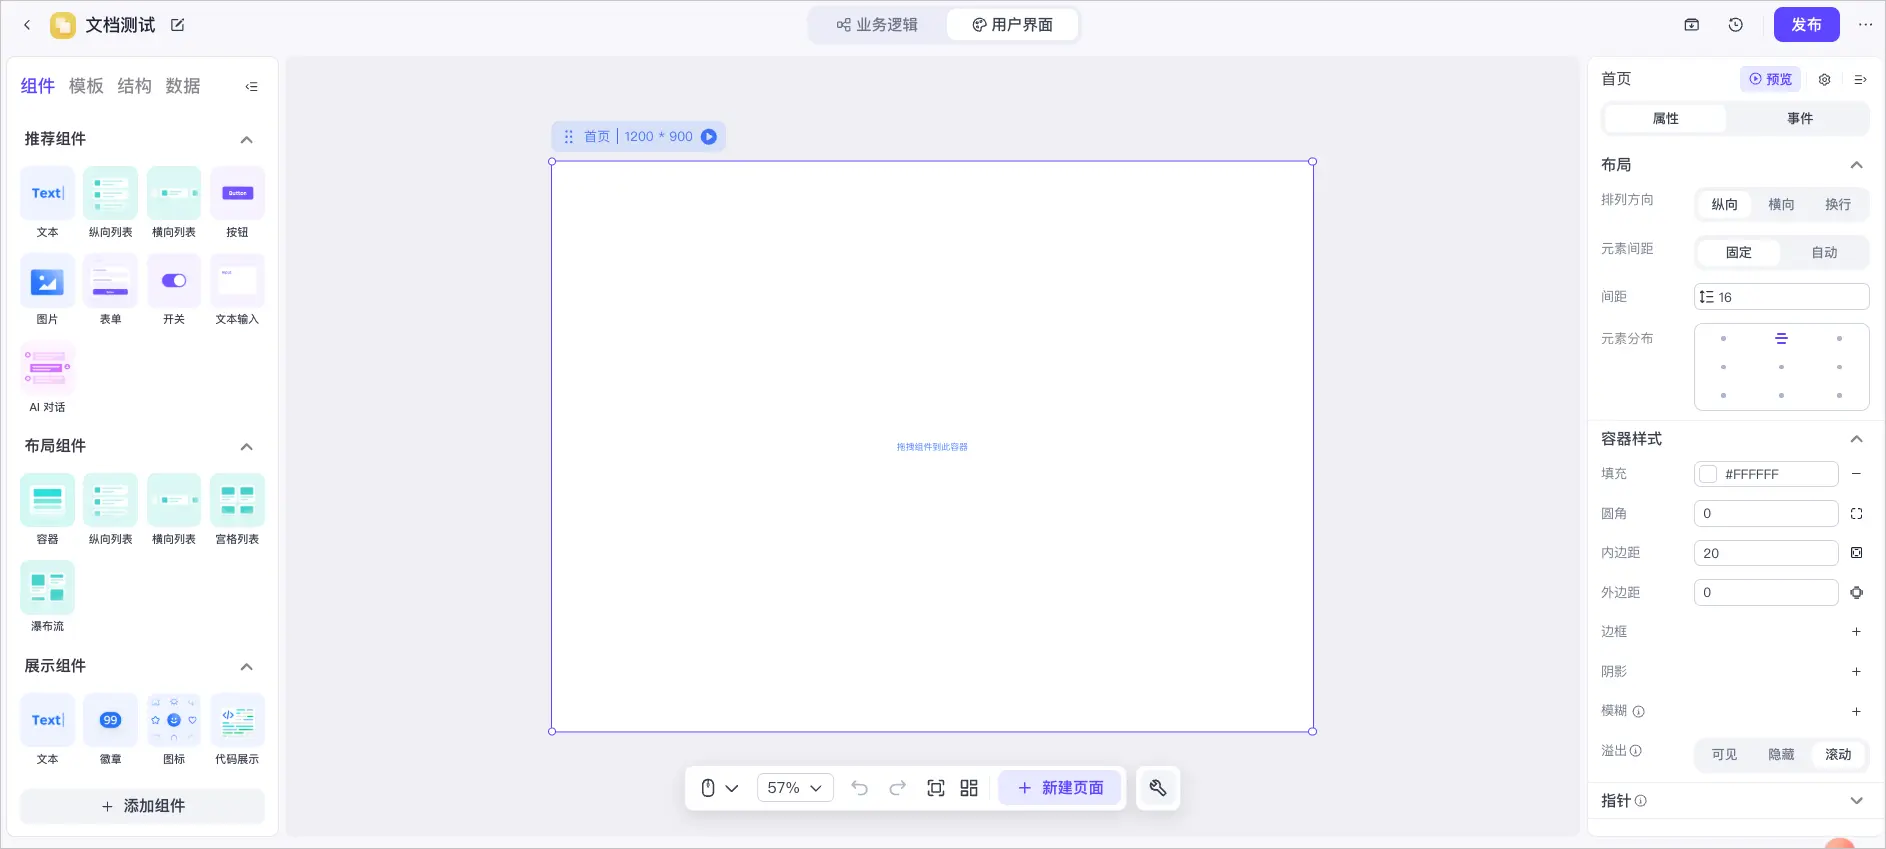This screenshot has height=849, width=1886.
Task: Click the 发布 publish button
Action: point(1806,25)
